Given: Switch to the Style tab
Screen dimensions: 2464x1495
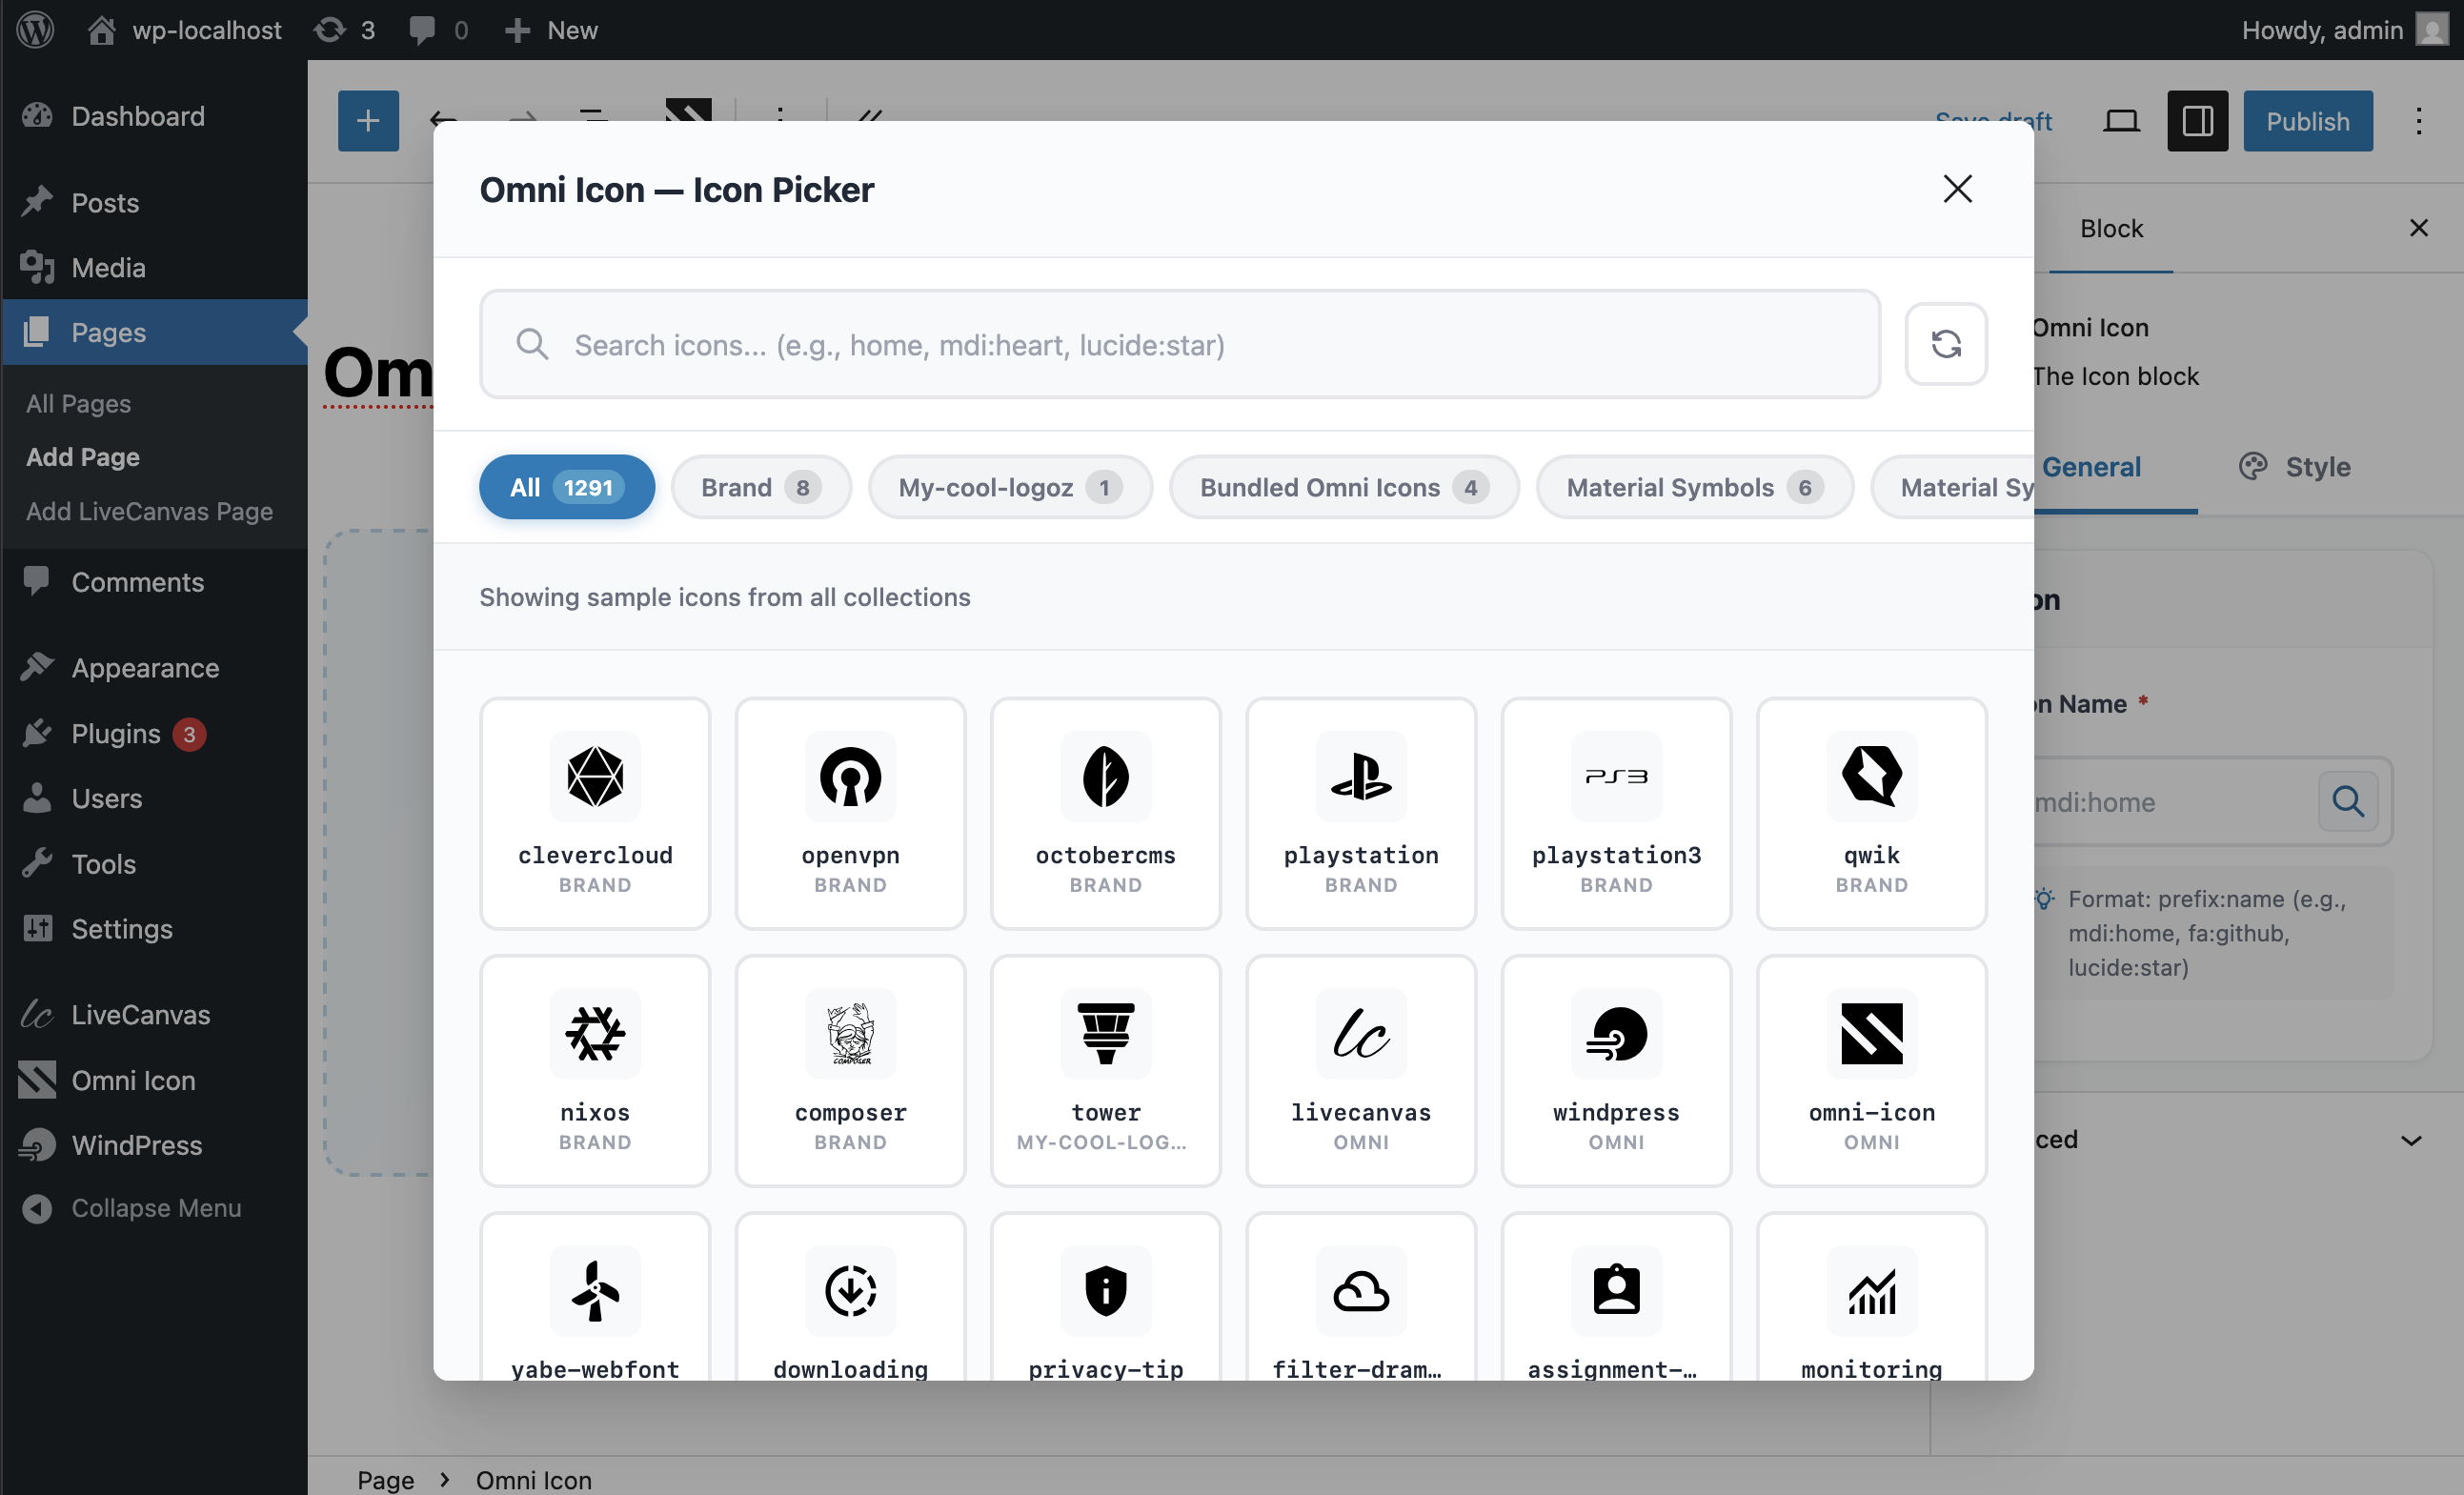Looking at the screenshot, I should tap(2293, 466).
